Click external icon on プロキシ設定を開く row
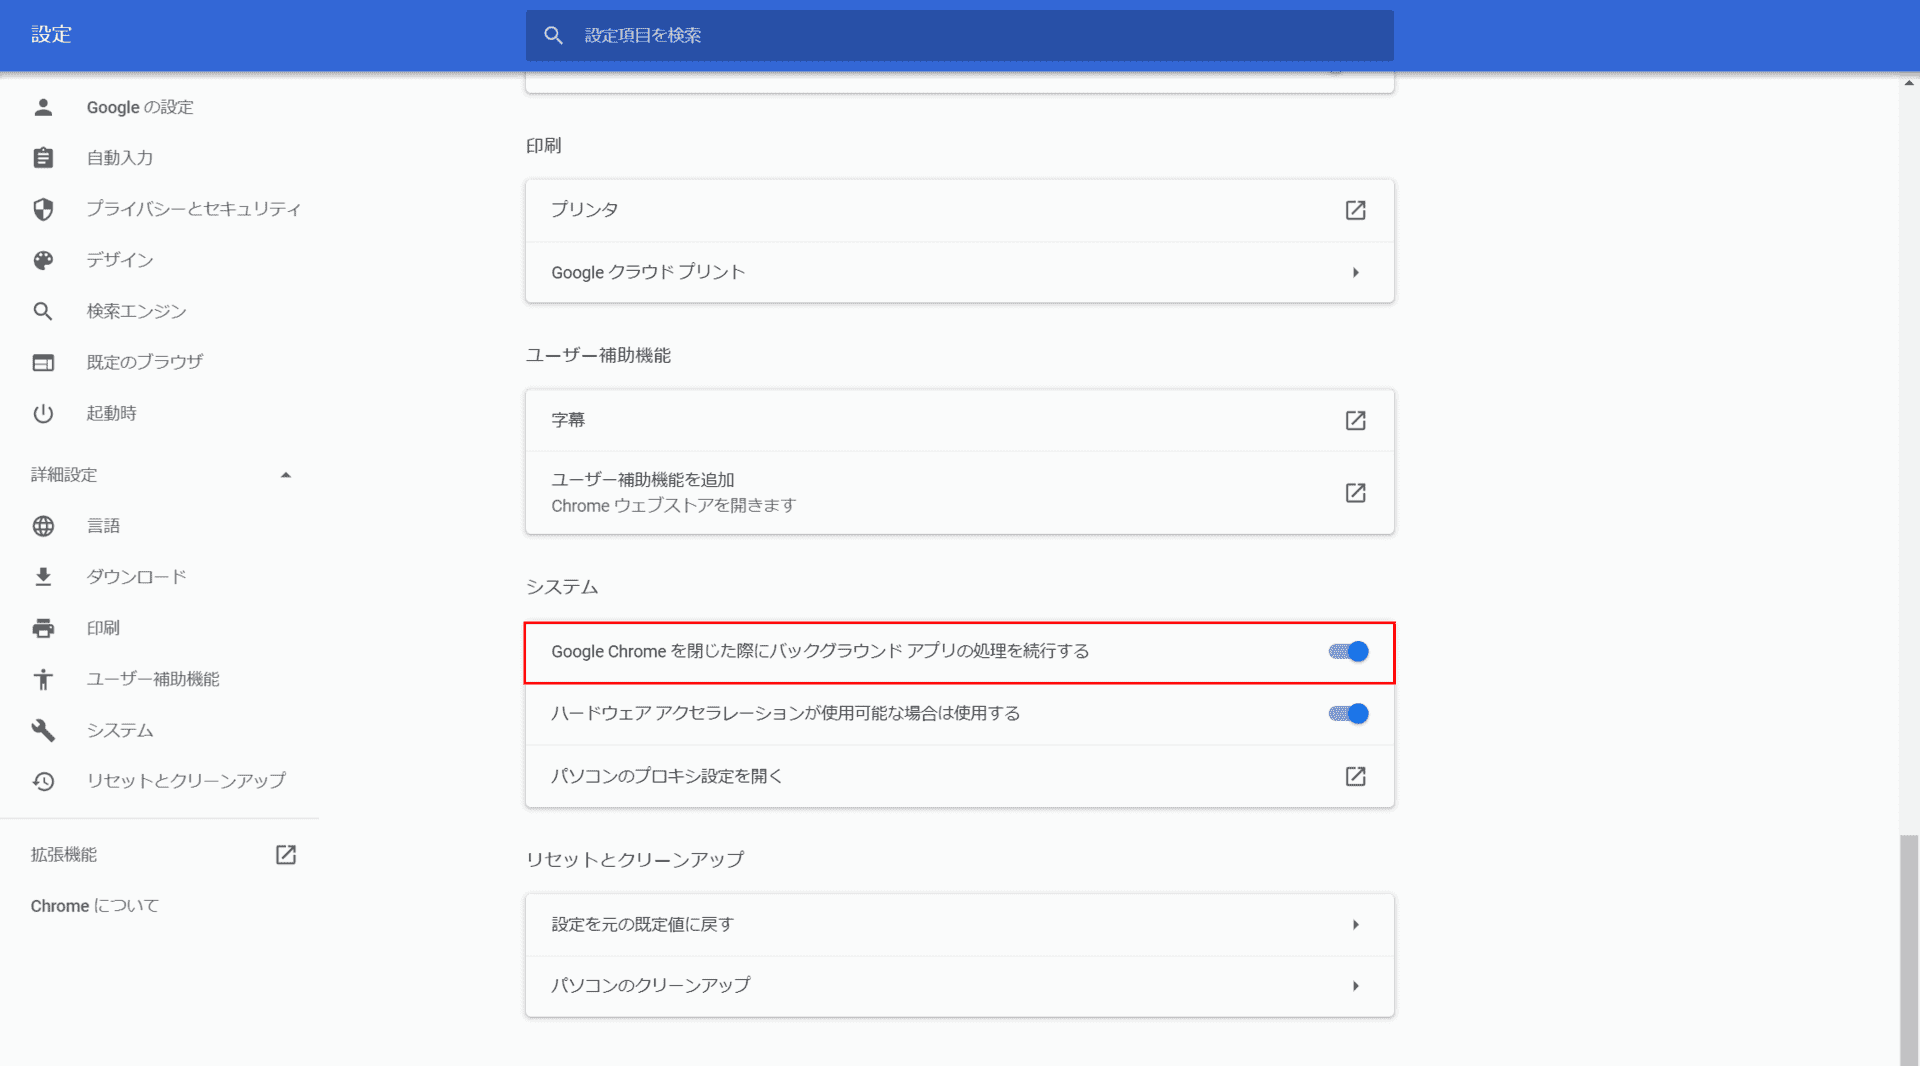 point(1355,776)
